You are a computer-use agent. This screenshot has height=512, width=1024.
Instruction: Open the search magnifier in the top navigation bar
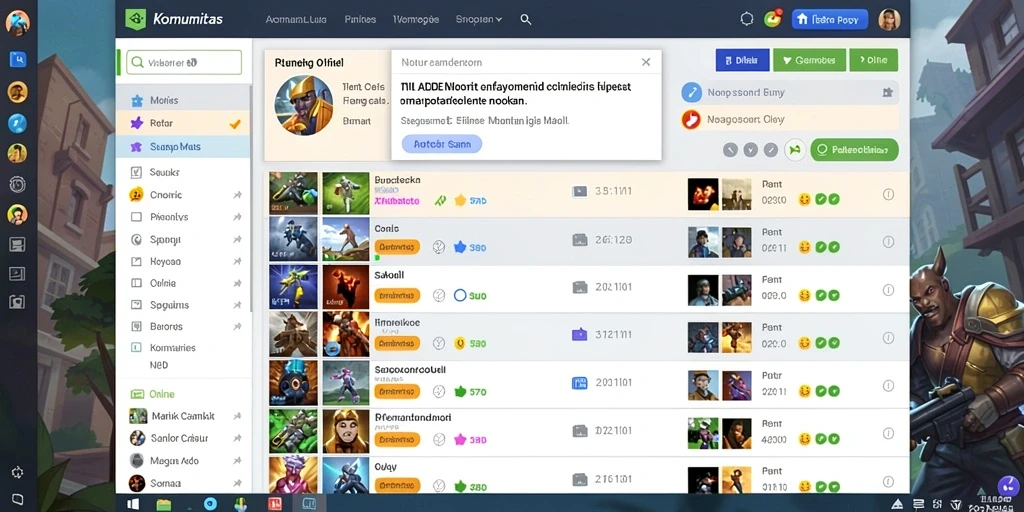[526, 20]
